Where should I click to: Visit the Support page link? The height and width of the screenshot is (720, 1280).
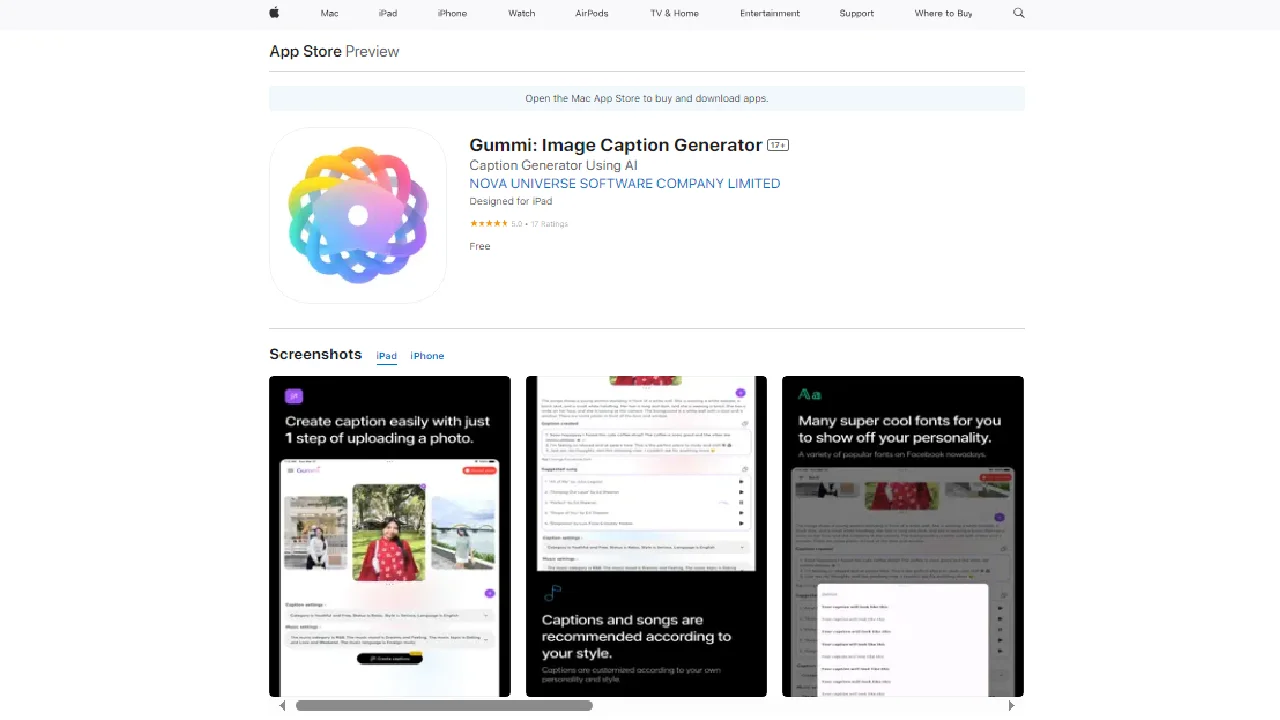click(x=856, y=13)
